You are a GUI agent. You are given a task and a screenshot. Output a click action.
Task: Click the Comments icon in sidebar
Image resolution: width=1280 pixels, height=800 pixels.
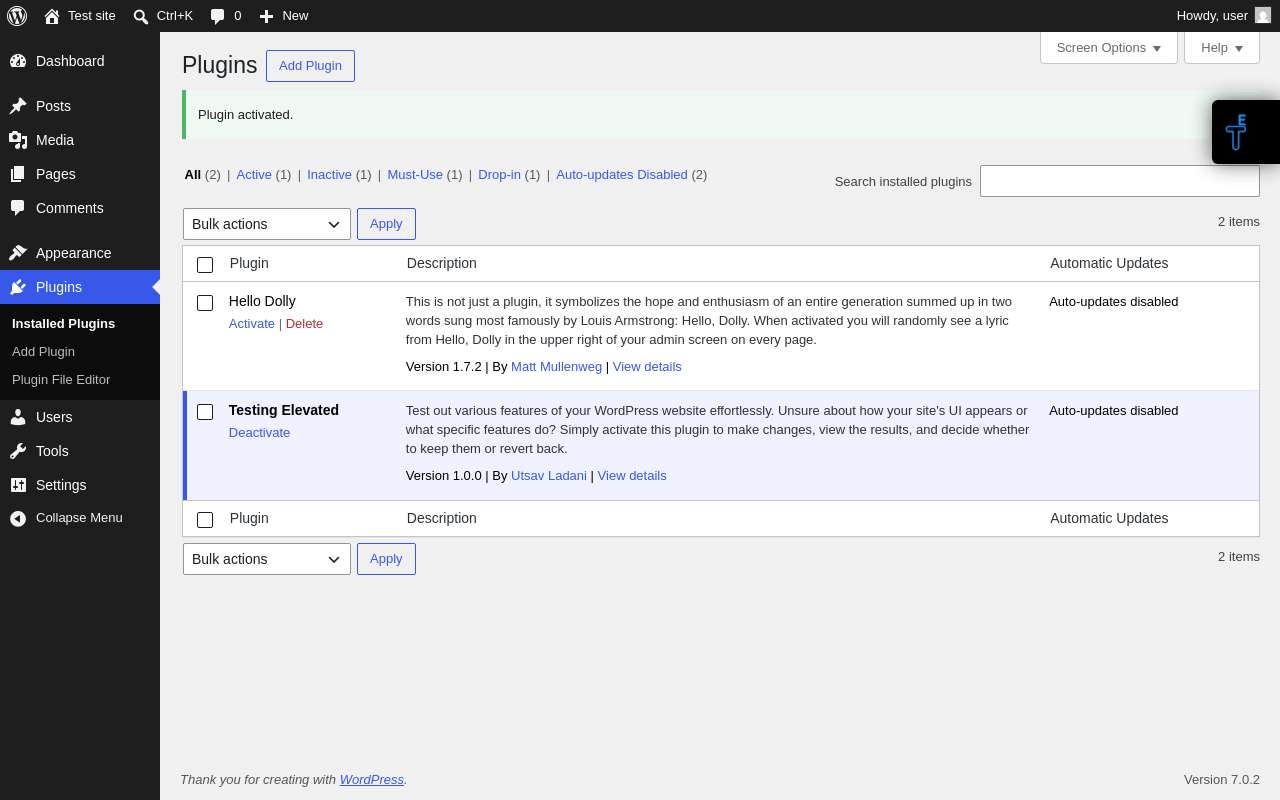pos(18,208)
